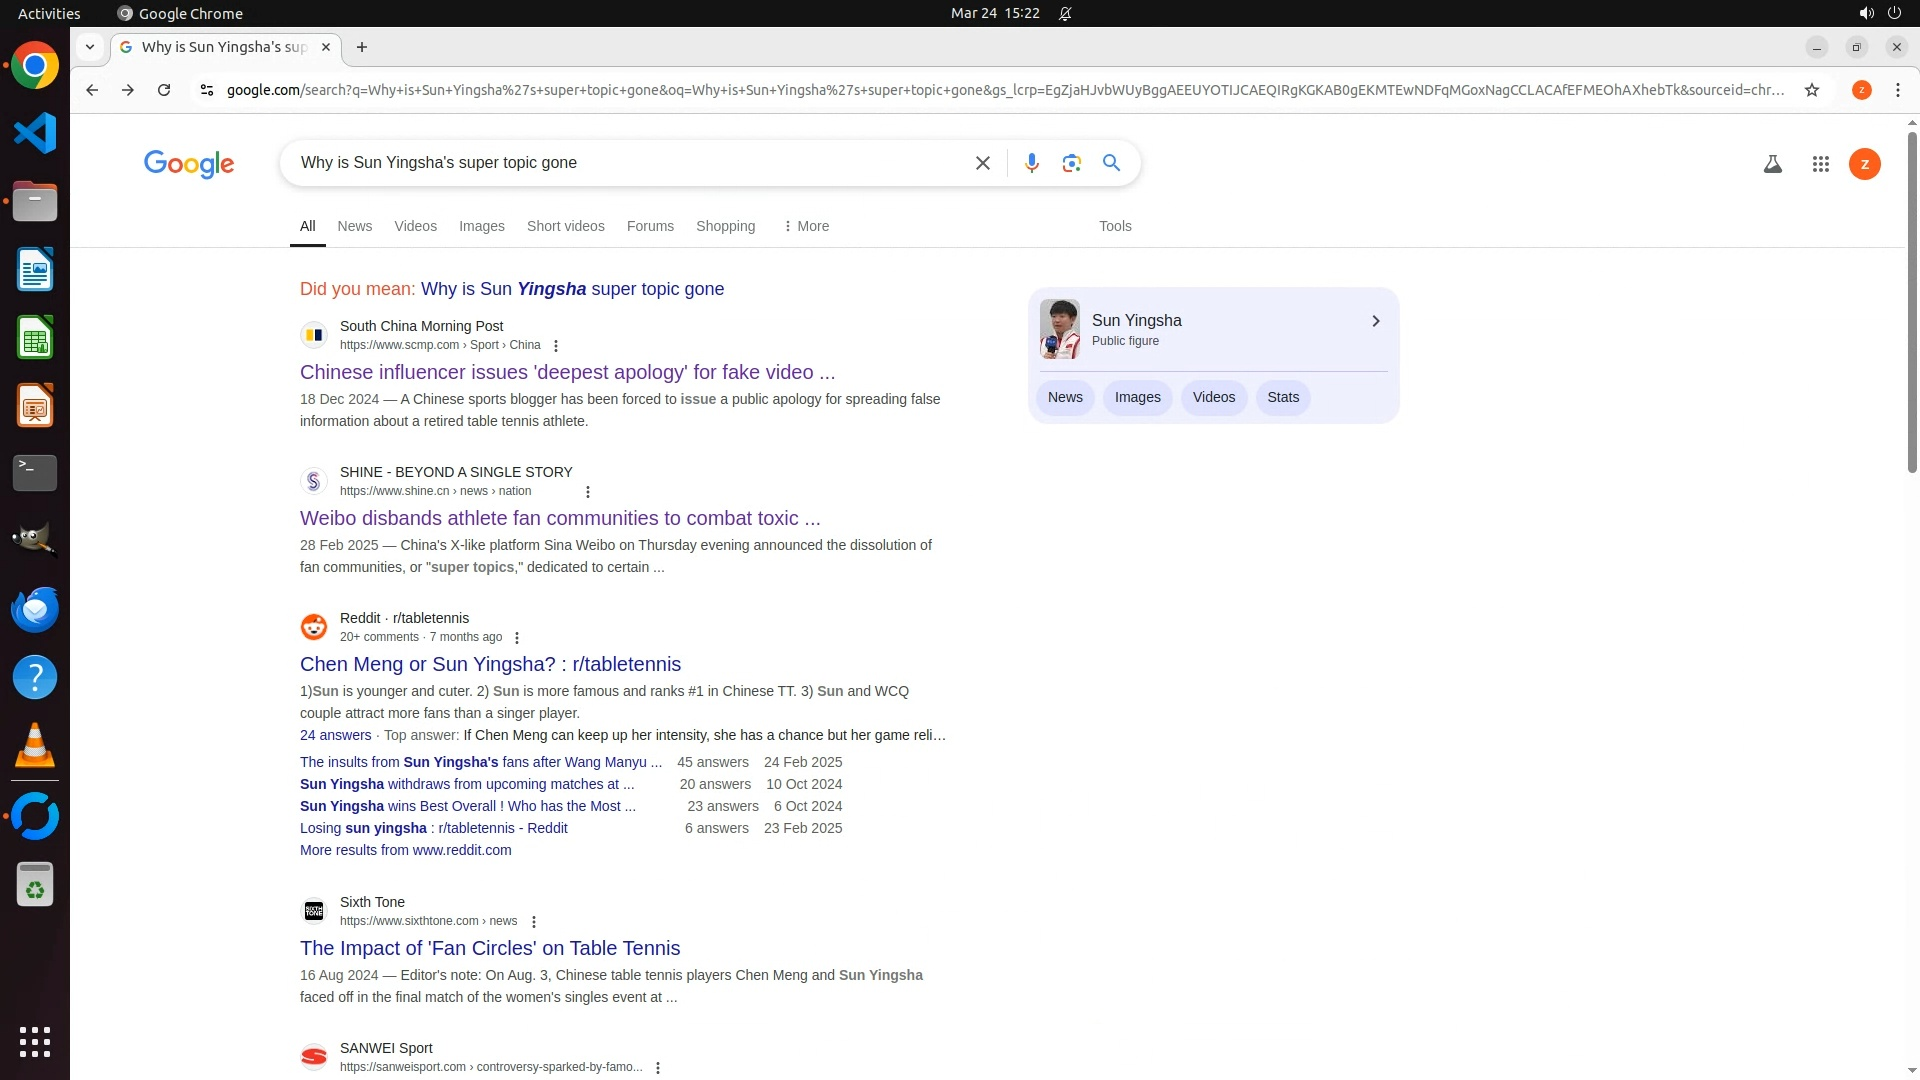Open the Tools options
The width and height of the screenshot is (1920, 1080).
[x=1114, y=226]
